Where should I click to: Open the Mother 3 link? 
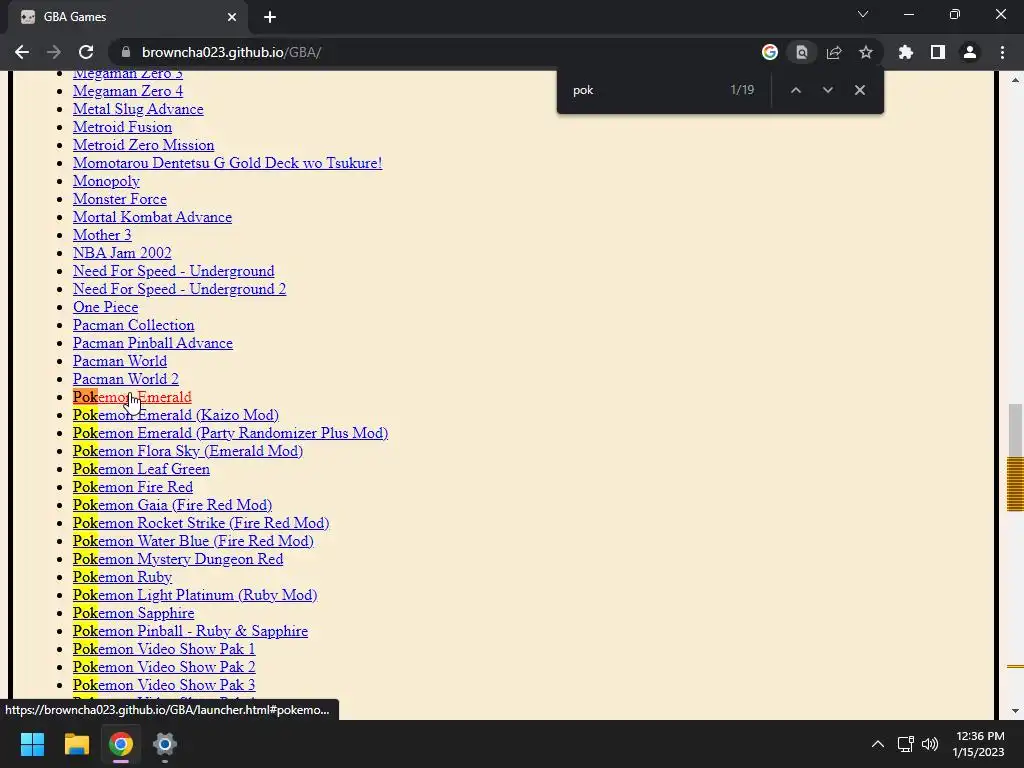[102, 235]
